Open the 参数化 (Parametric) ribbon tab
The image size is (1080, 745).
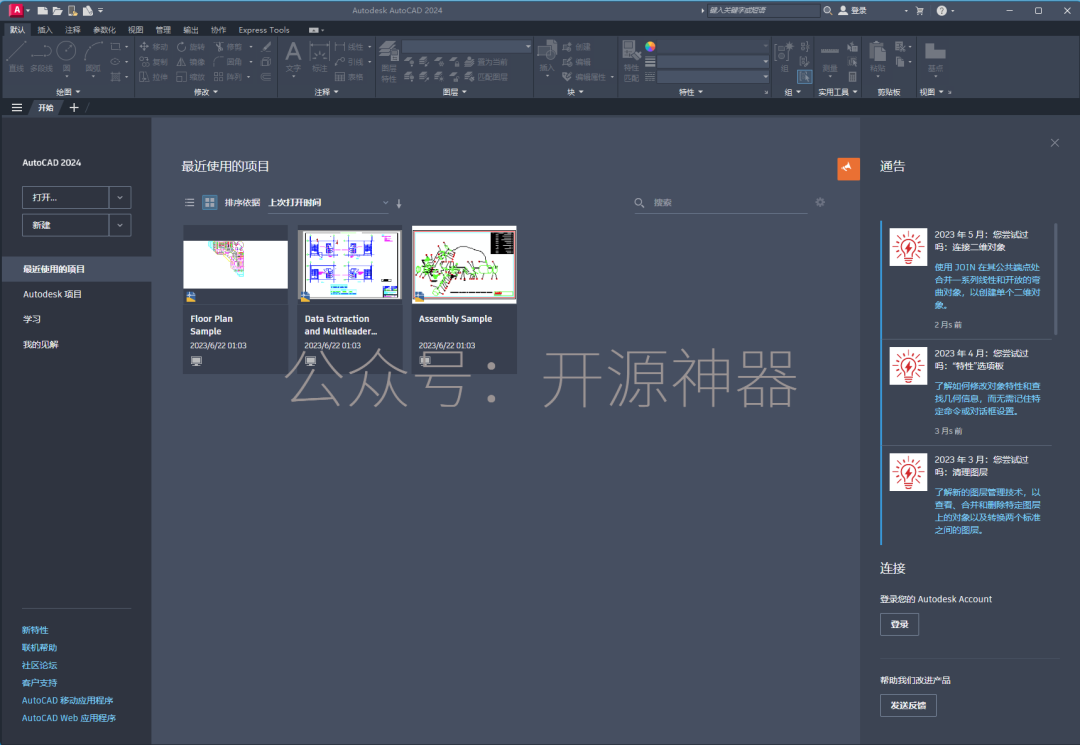105,30
